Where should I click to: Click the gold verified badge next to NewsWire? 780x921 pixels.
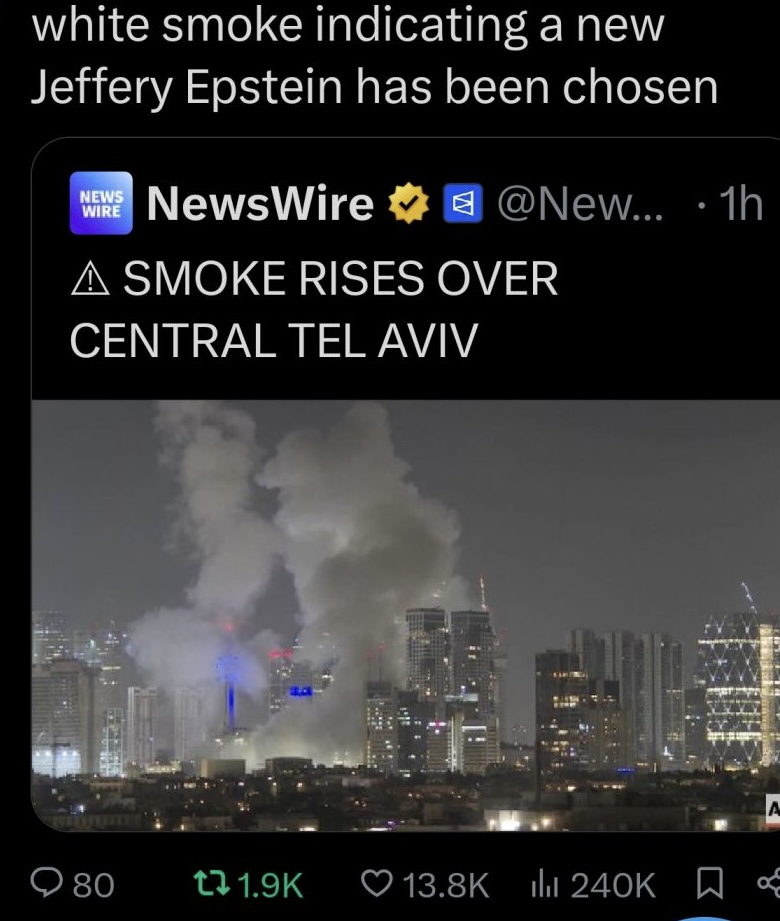(x=408, y=203)
